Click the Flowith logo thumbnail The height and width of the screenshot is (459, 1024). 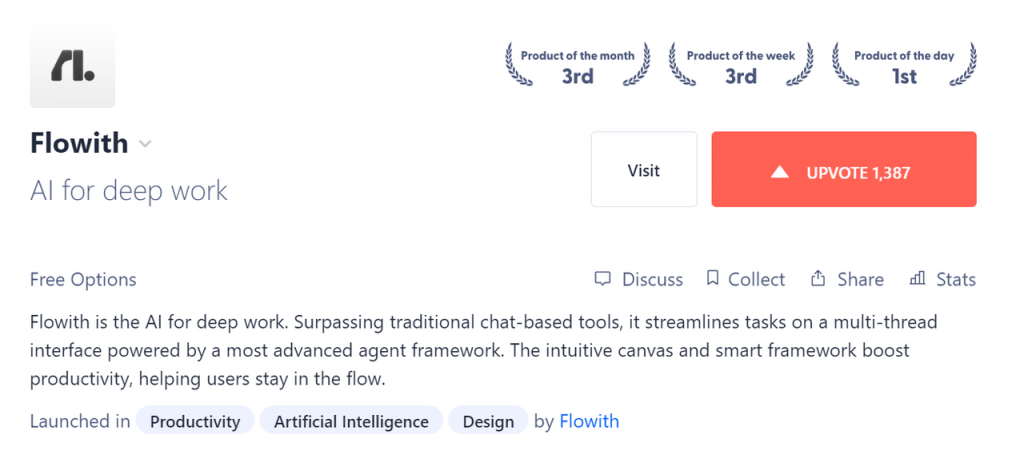pos(72,66)
